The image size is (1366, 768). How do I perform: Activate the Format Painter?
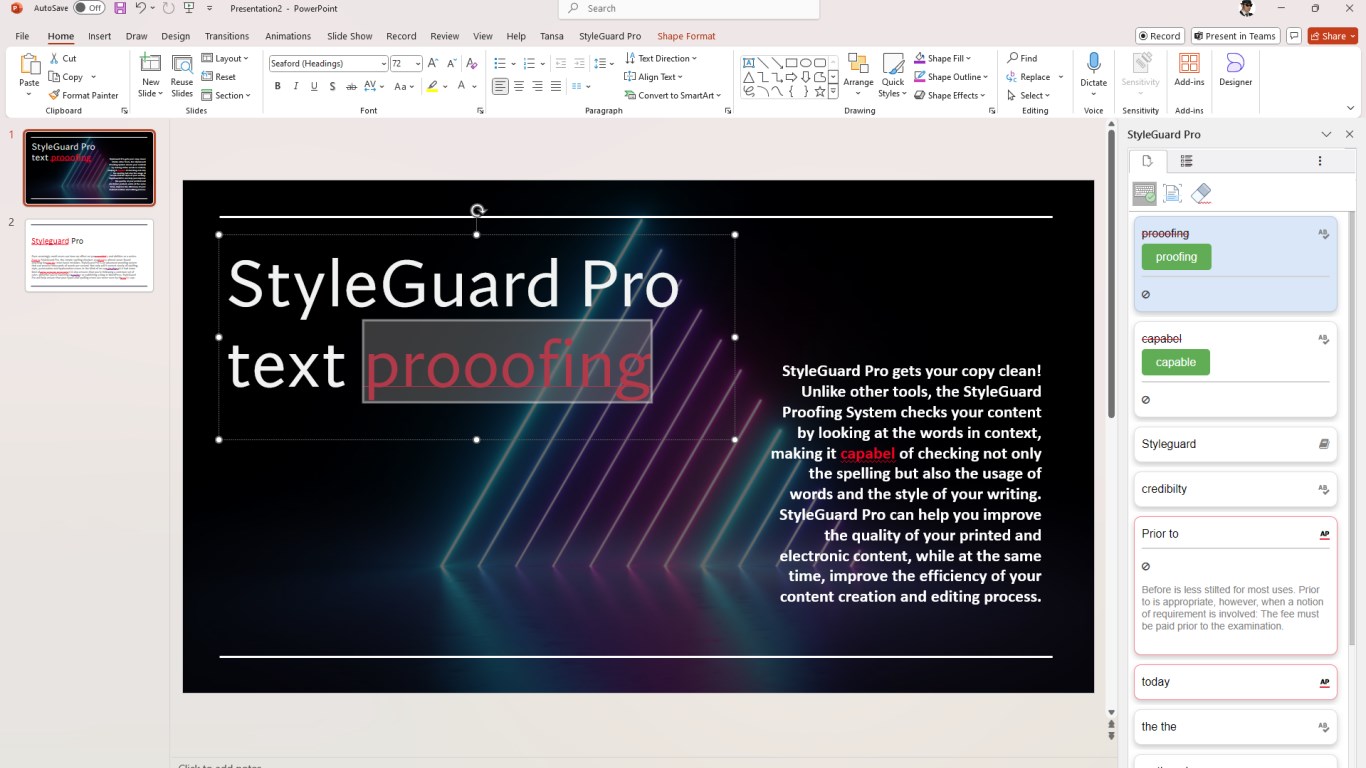tap(84, 95)
